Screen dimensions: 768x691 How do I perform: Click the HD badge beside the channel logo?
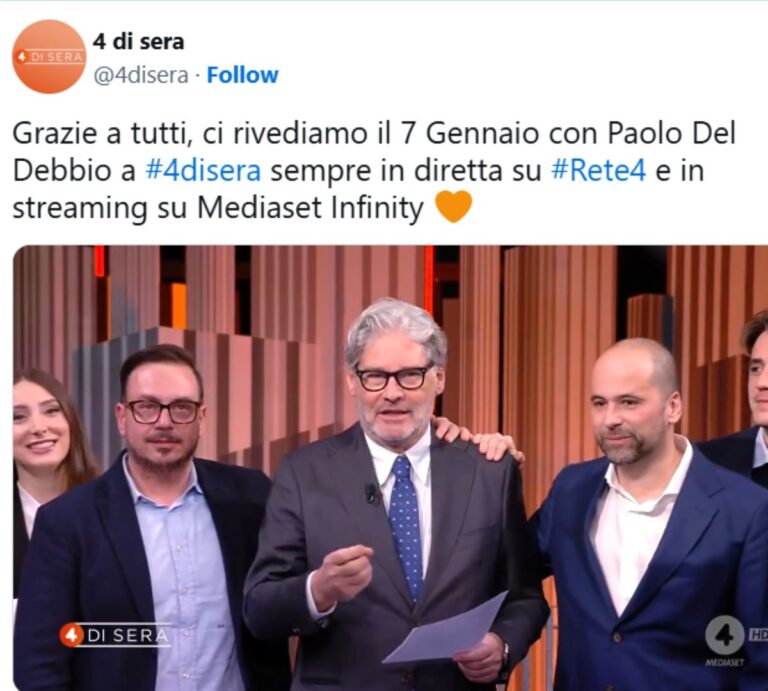click(758, 635)
